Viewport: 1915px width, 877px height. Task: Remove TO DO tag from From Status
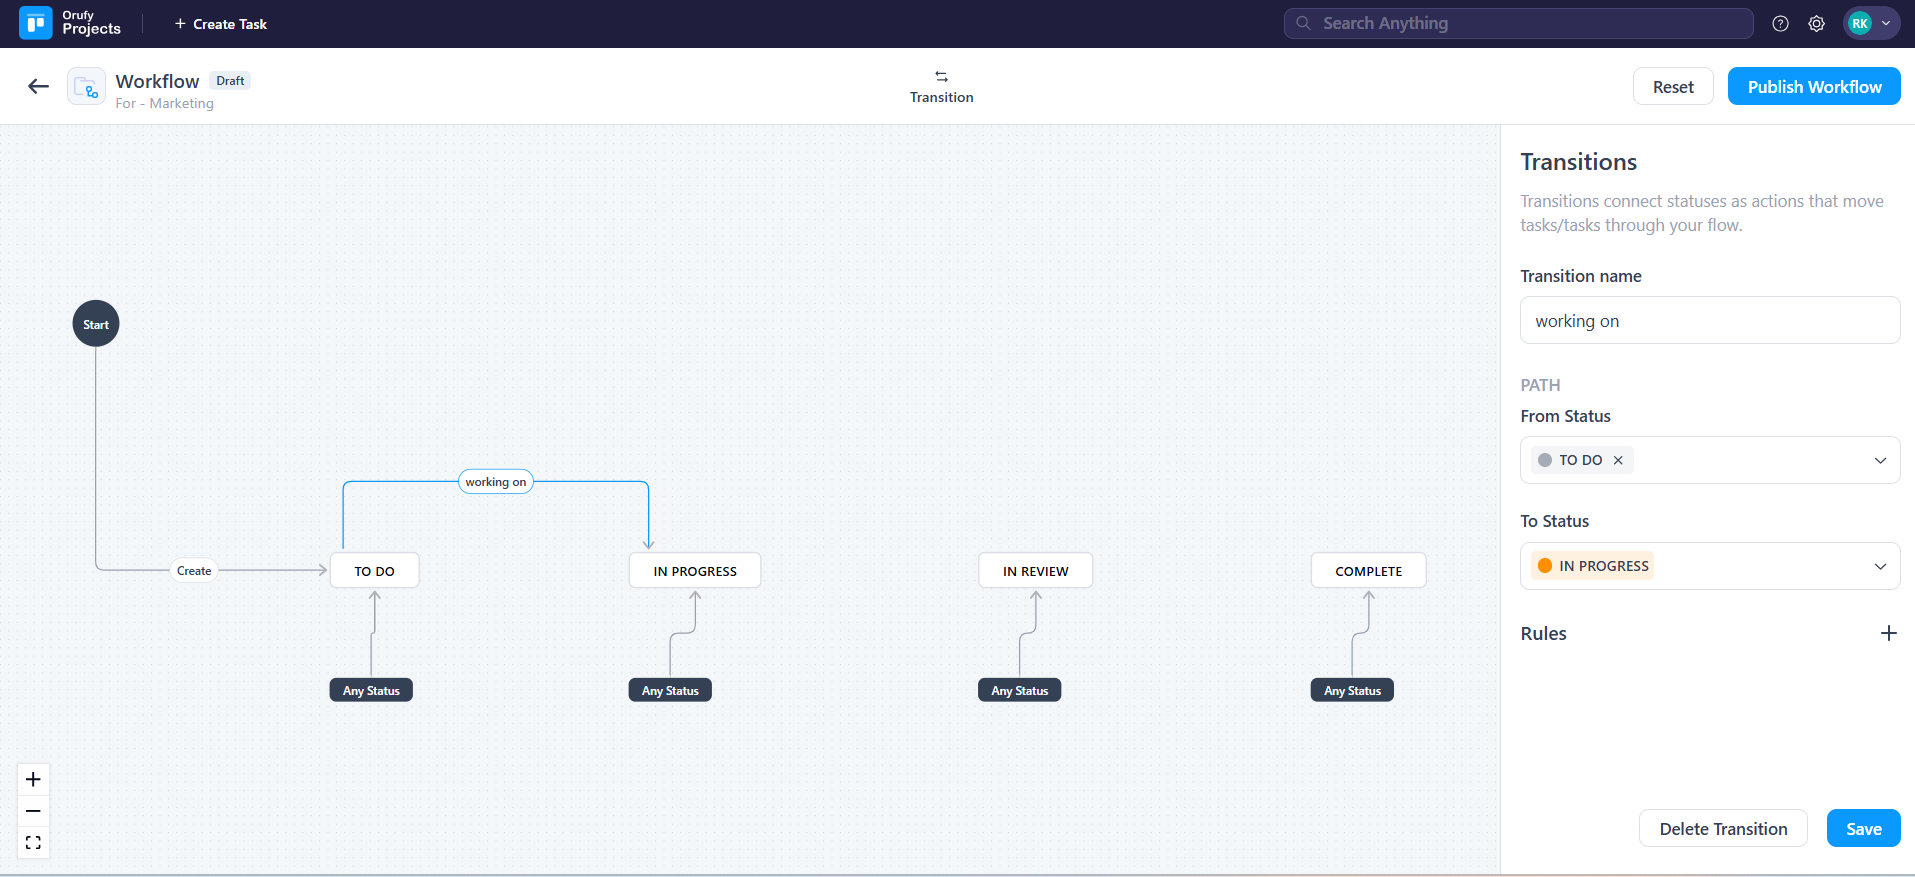1618,460
